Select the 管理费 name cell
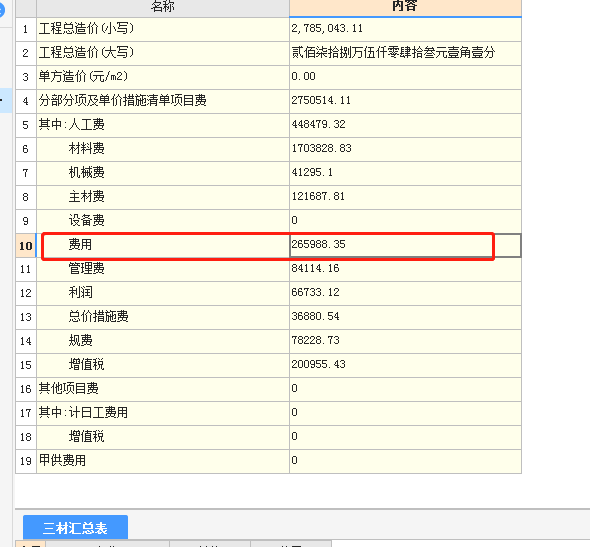This screenshot has height=547, width=590. pyautogui.click(x=163, y=269)
